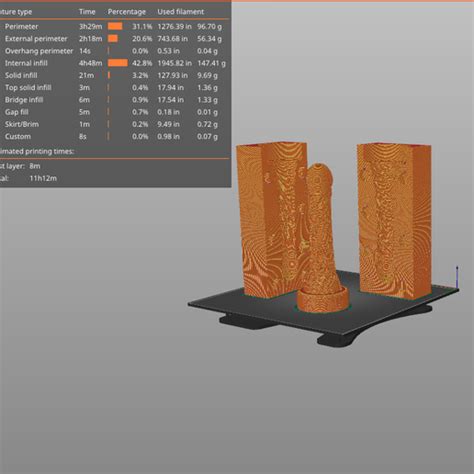The height and width of the screenshot is (474, 474).
Task: Click the 31.1% Perimeter percentage
Action: tap(142, 26)
